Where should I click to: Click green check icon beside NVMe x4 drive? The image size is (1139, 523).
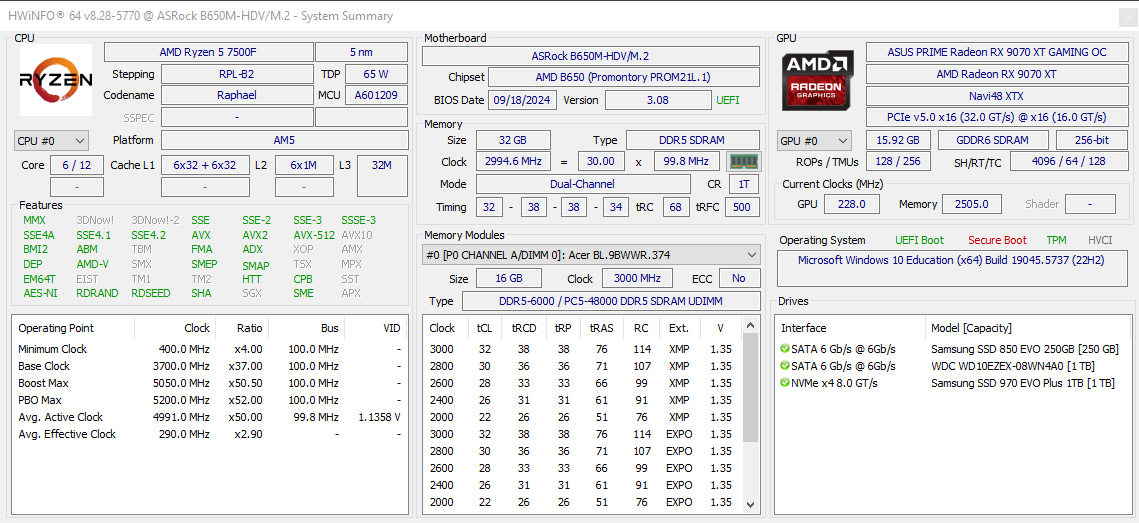tap(785, 383)
